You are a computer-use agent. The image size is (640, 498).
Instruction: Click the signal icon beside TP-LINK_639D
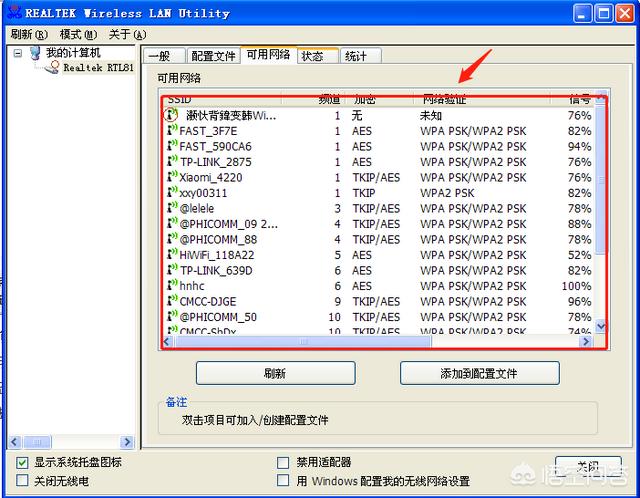(x=172, y=270)
